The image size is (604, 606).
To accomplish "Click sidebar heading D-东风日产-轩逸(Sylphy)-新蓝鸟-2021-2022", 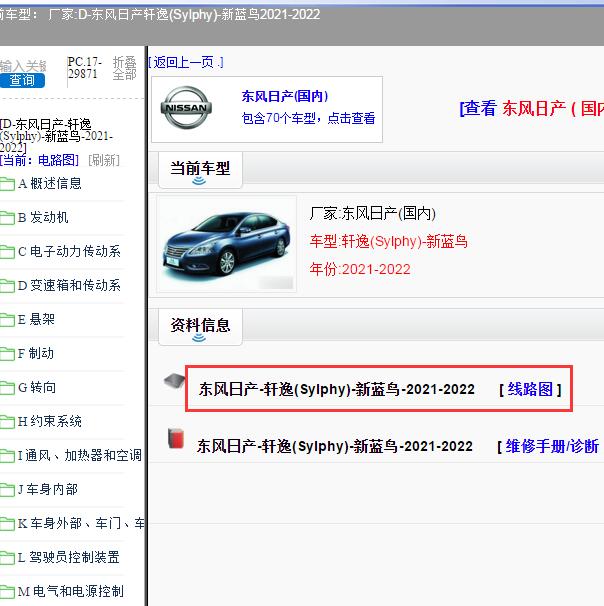I will (x=56, y=136).
